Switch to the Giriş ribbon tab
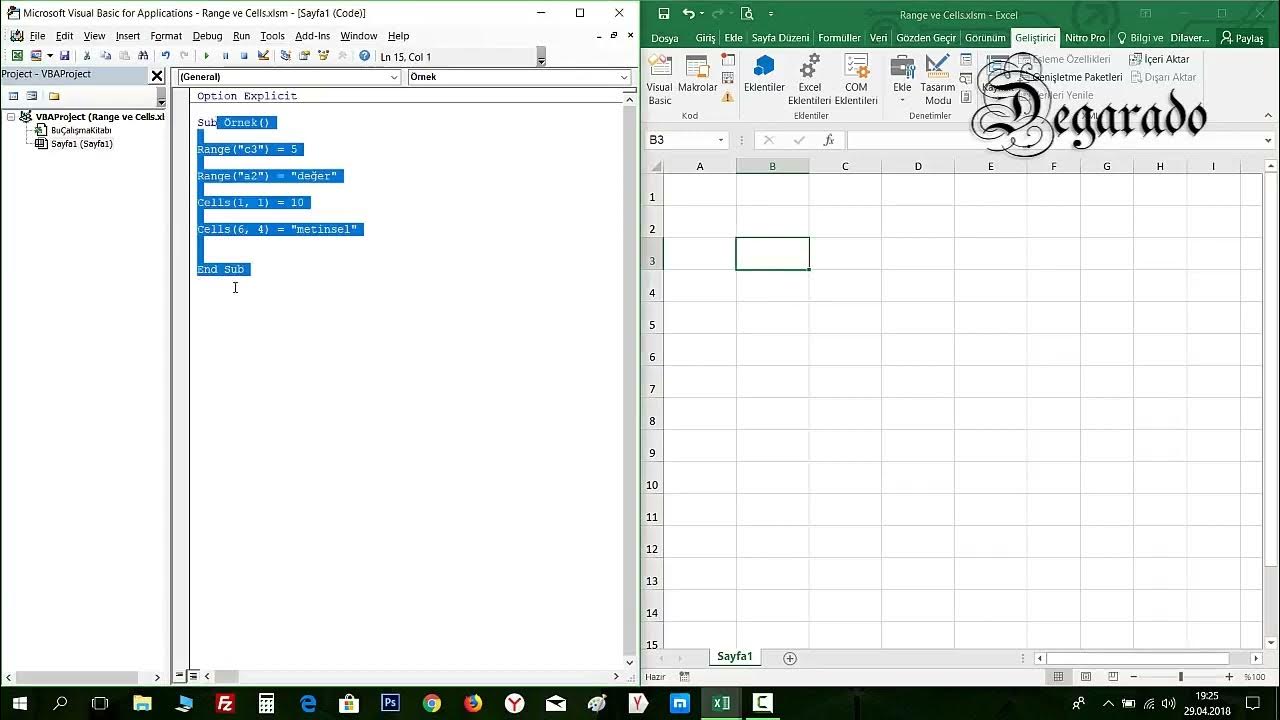1280x720 pixels. (x=705, y=38)
